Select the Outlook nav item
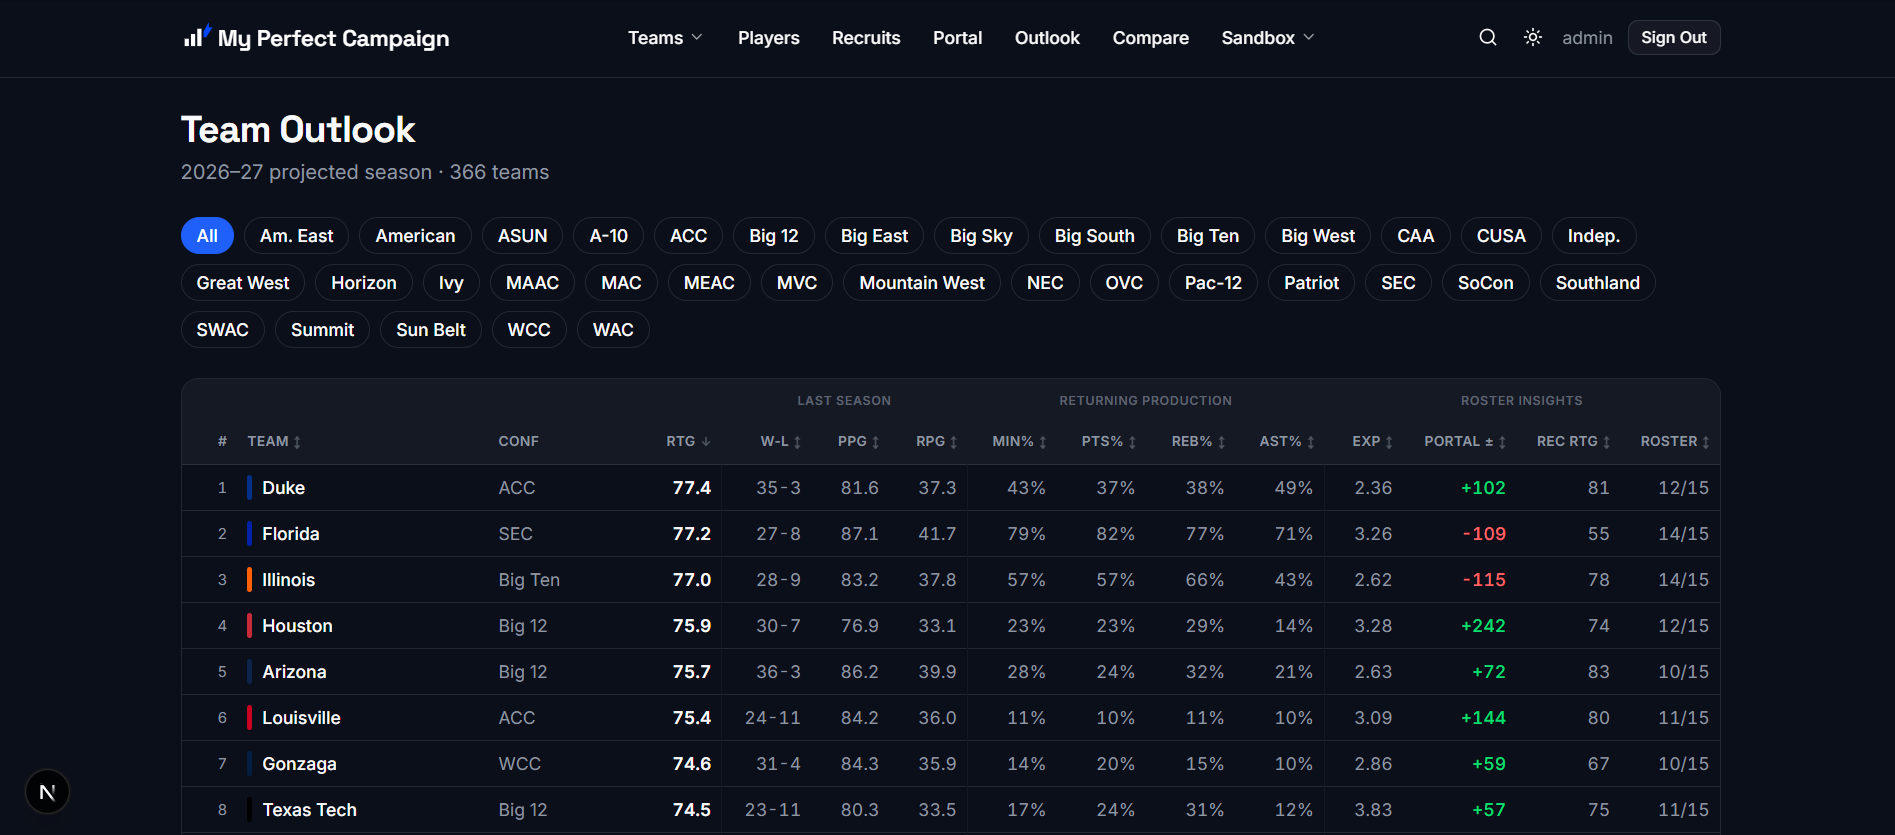The height and width of the screenshot is (835, 1895). point(1047,38)
